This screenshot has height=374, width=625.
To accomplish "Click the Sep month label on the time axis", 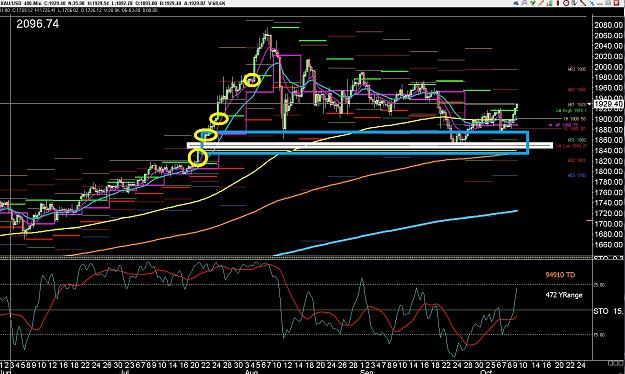I will pos(366,372).
